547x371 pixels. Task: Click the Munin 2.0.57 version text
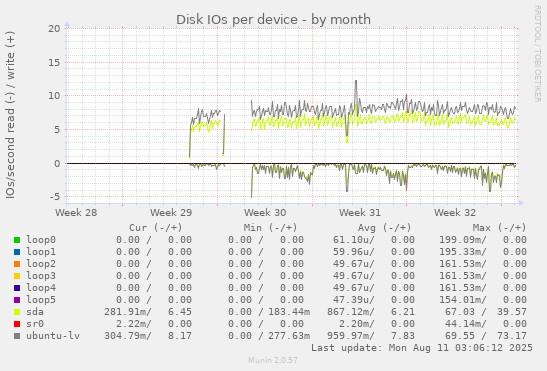tap(273, 360)
